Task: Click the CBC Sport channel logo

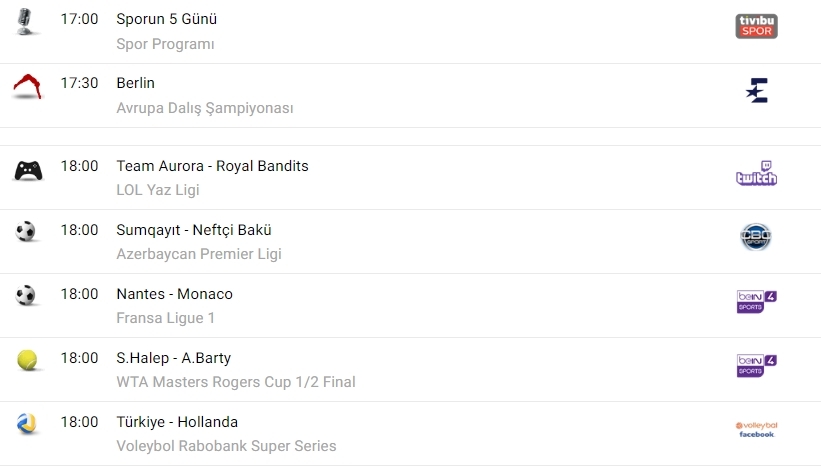Action: tap(756, 237)
